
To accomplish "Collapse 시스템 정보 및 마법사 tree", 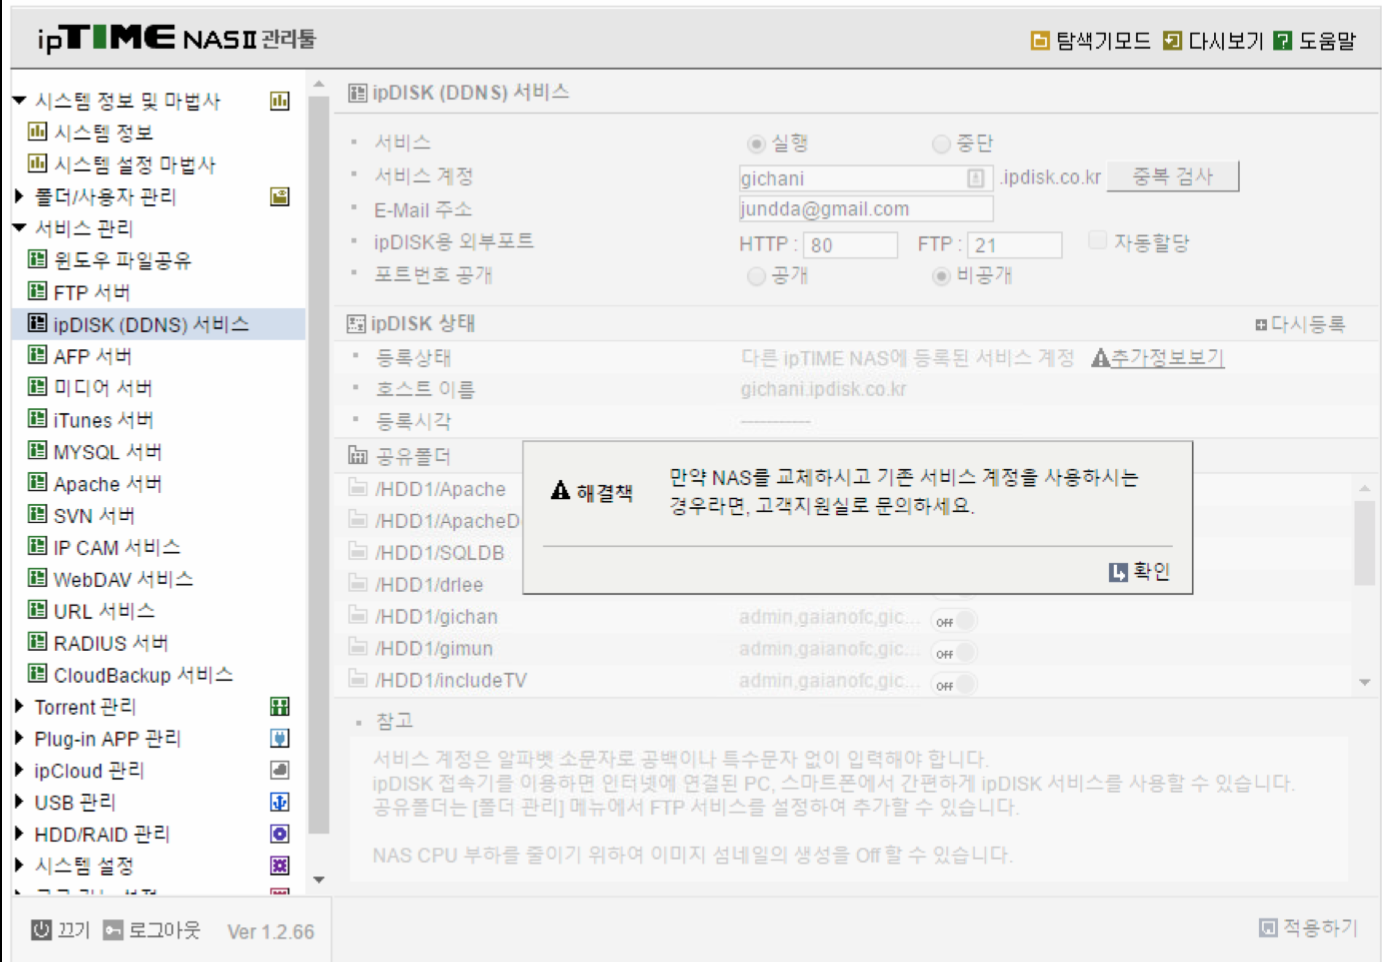I will (19, 101).
